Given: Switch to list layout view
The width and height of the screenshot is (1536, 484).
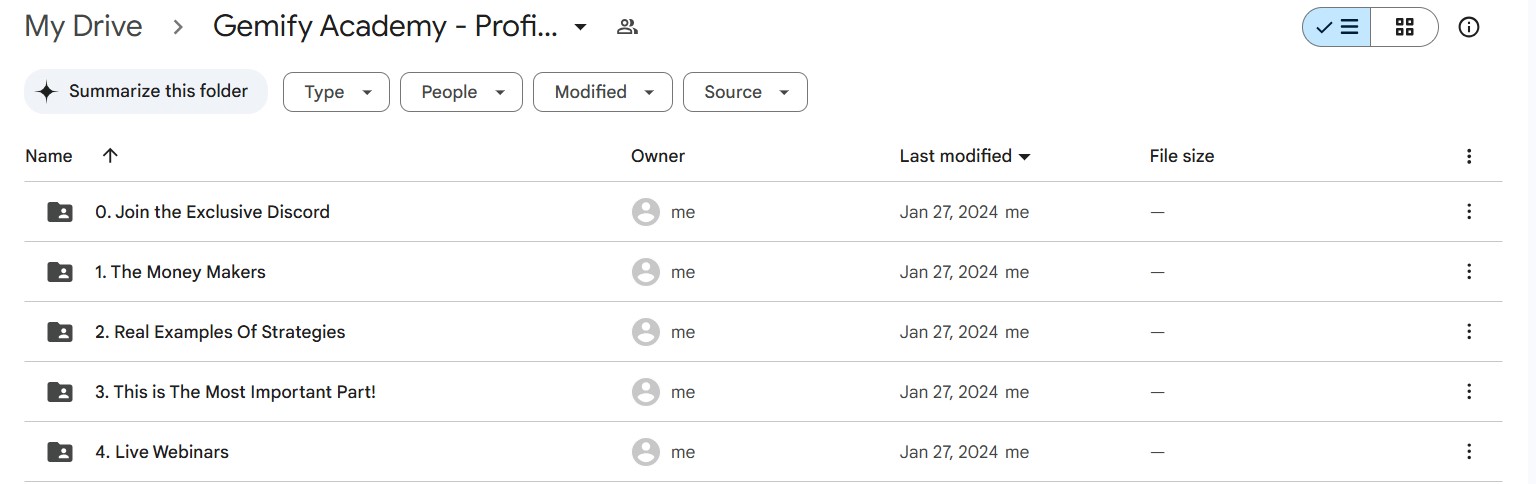Looking at the screenshot, I should (x=1337, y=27).
